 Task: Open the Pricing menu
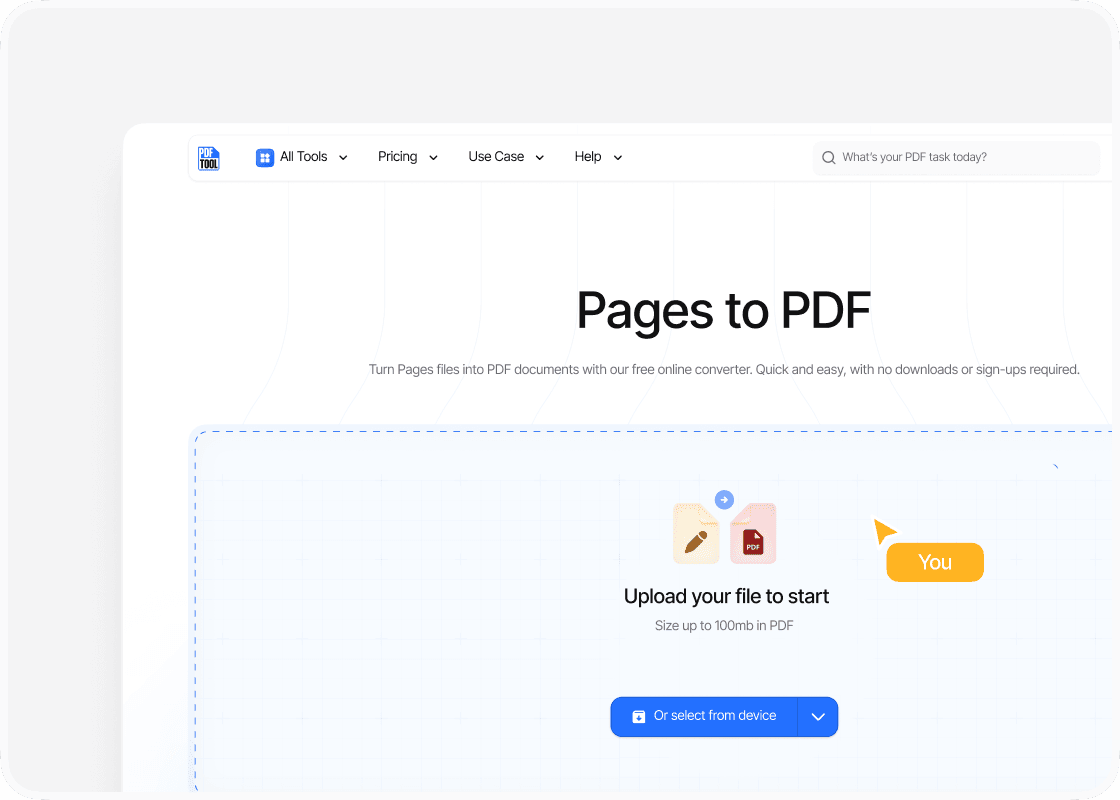pos(398,157)
